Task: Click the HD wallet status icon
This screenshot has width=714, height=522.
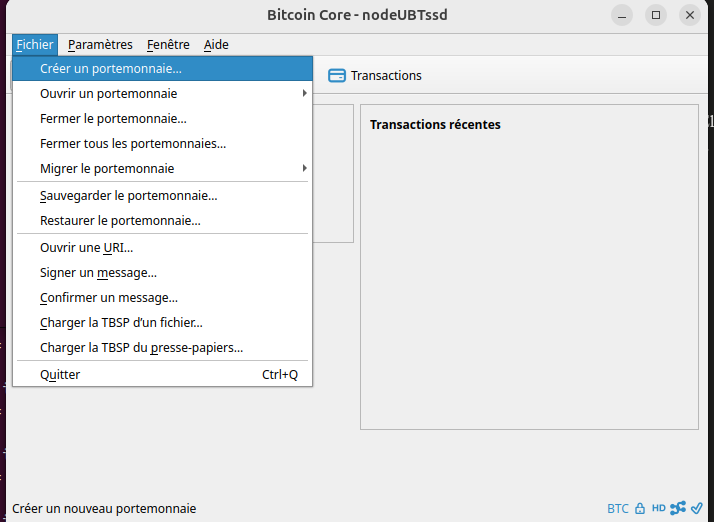Action: (x=659, y=508)
